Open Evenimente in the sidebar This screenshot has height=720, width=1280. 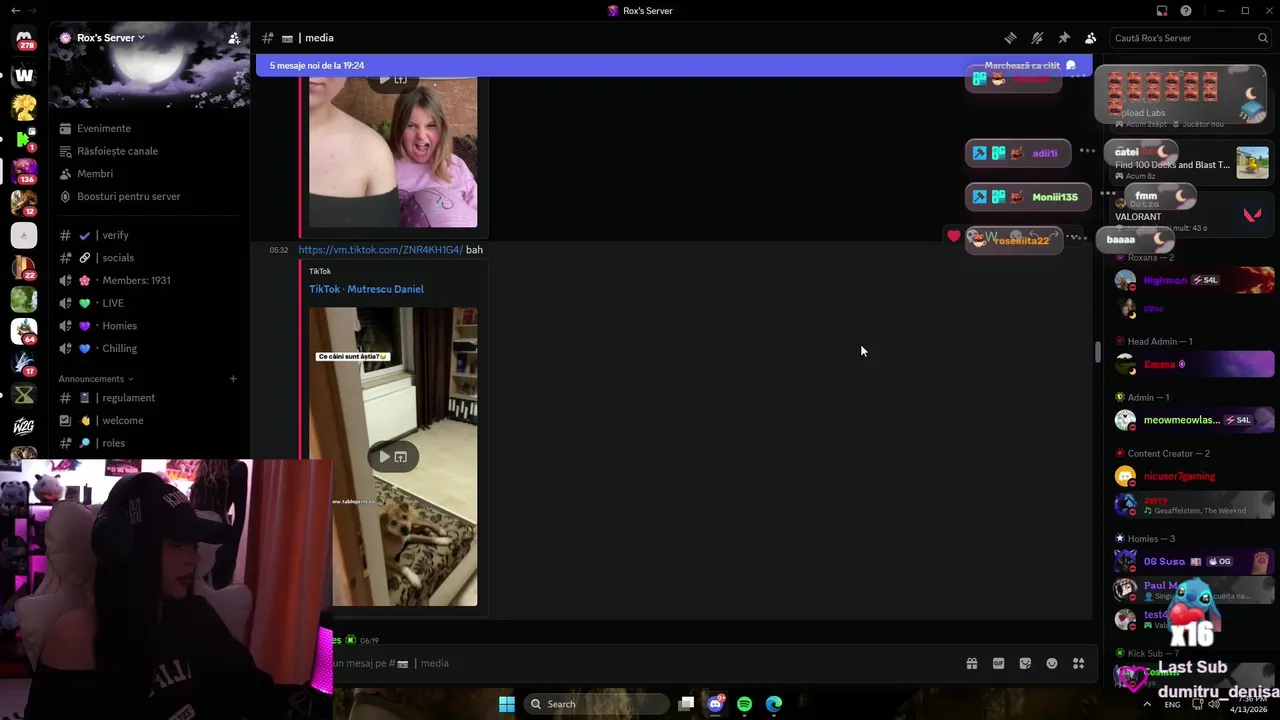click(103, 128)
